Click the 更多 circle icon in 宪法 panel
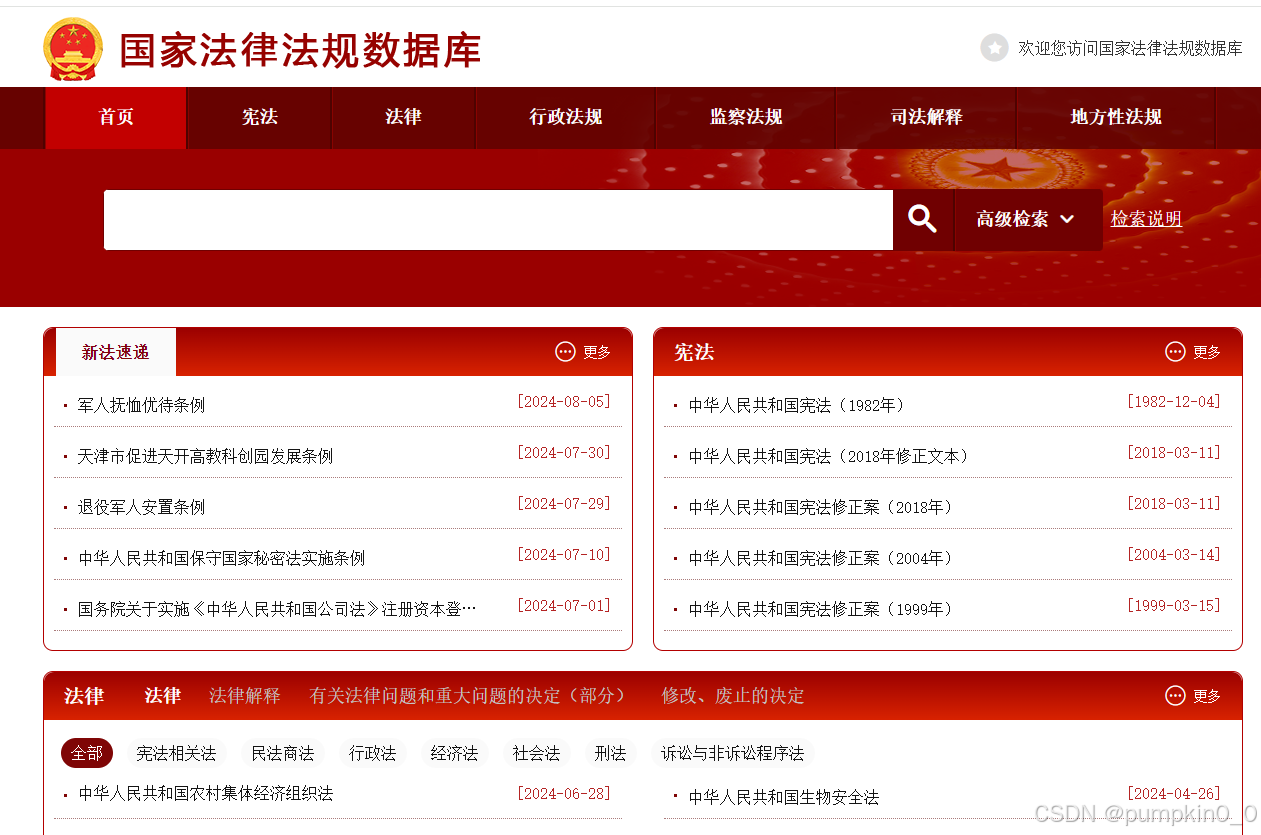 pos(1175,352)
